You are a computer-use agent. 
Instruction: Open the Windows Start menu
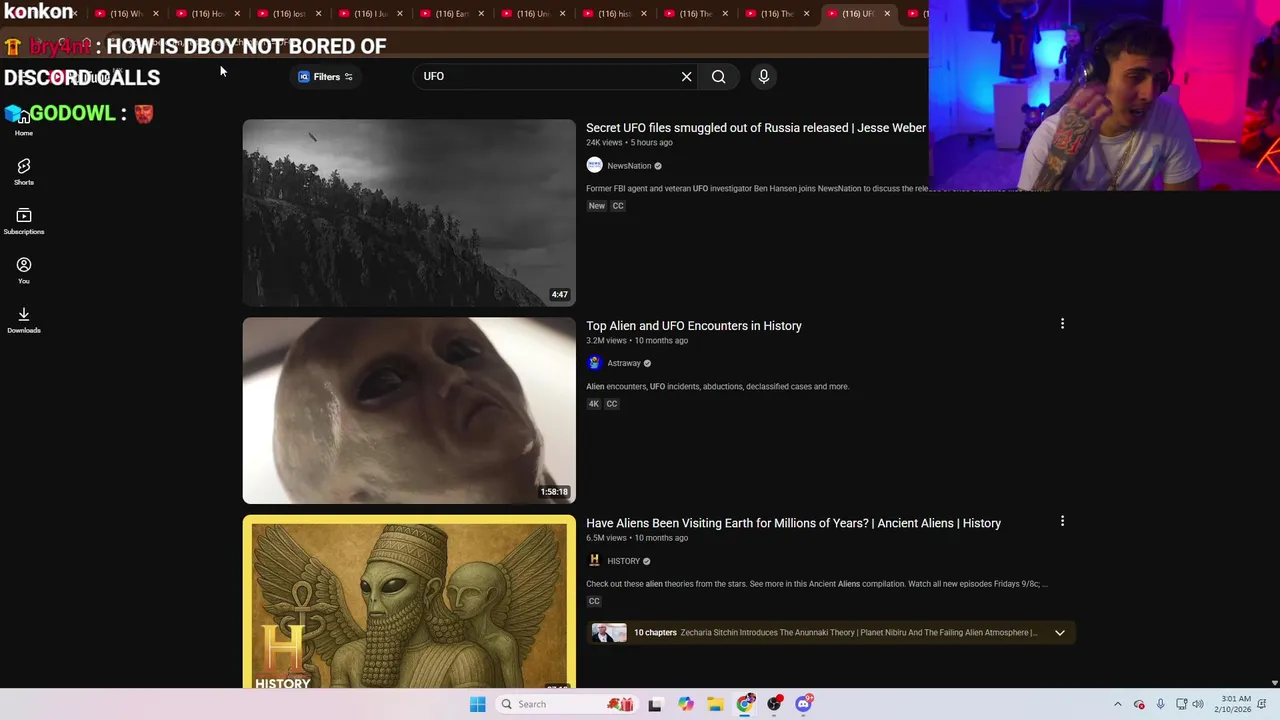pyautogui.click(x=477, y=704)
